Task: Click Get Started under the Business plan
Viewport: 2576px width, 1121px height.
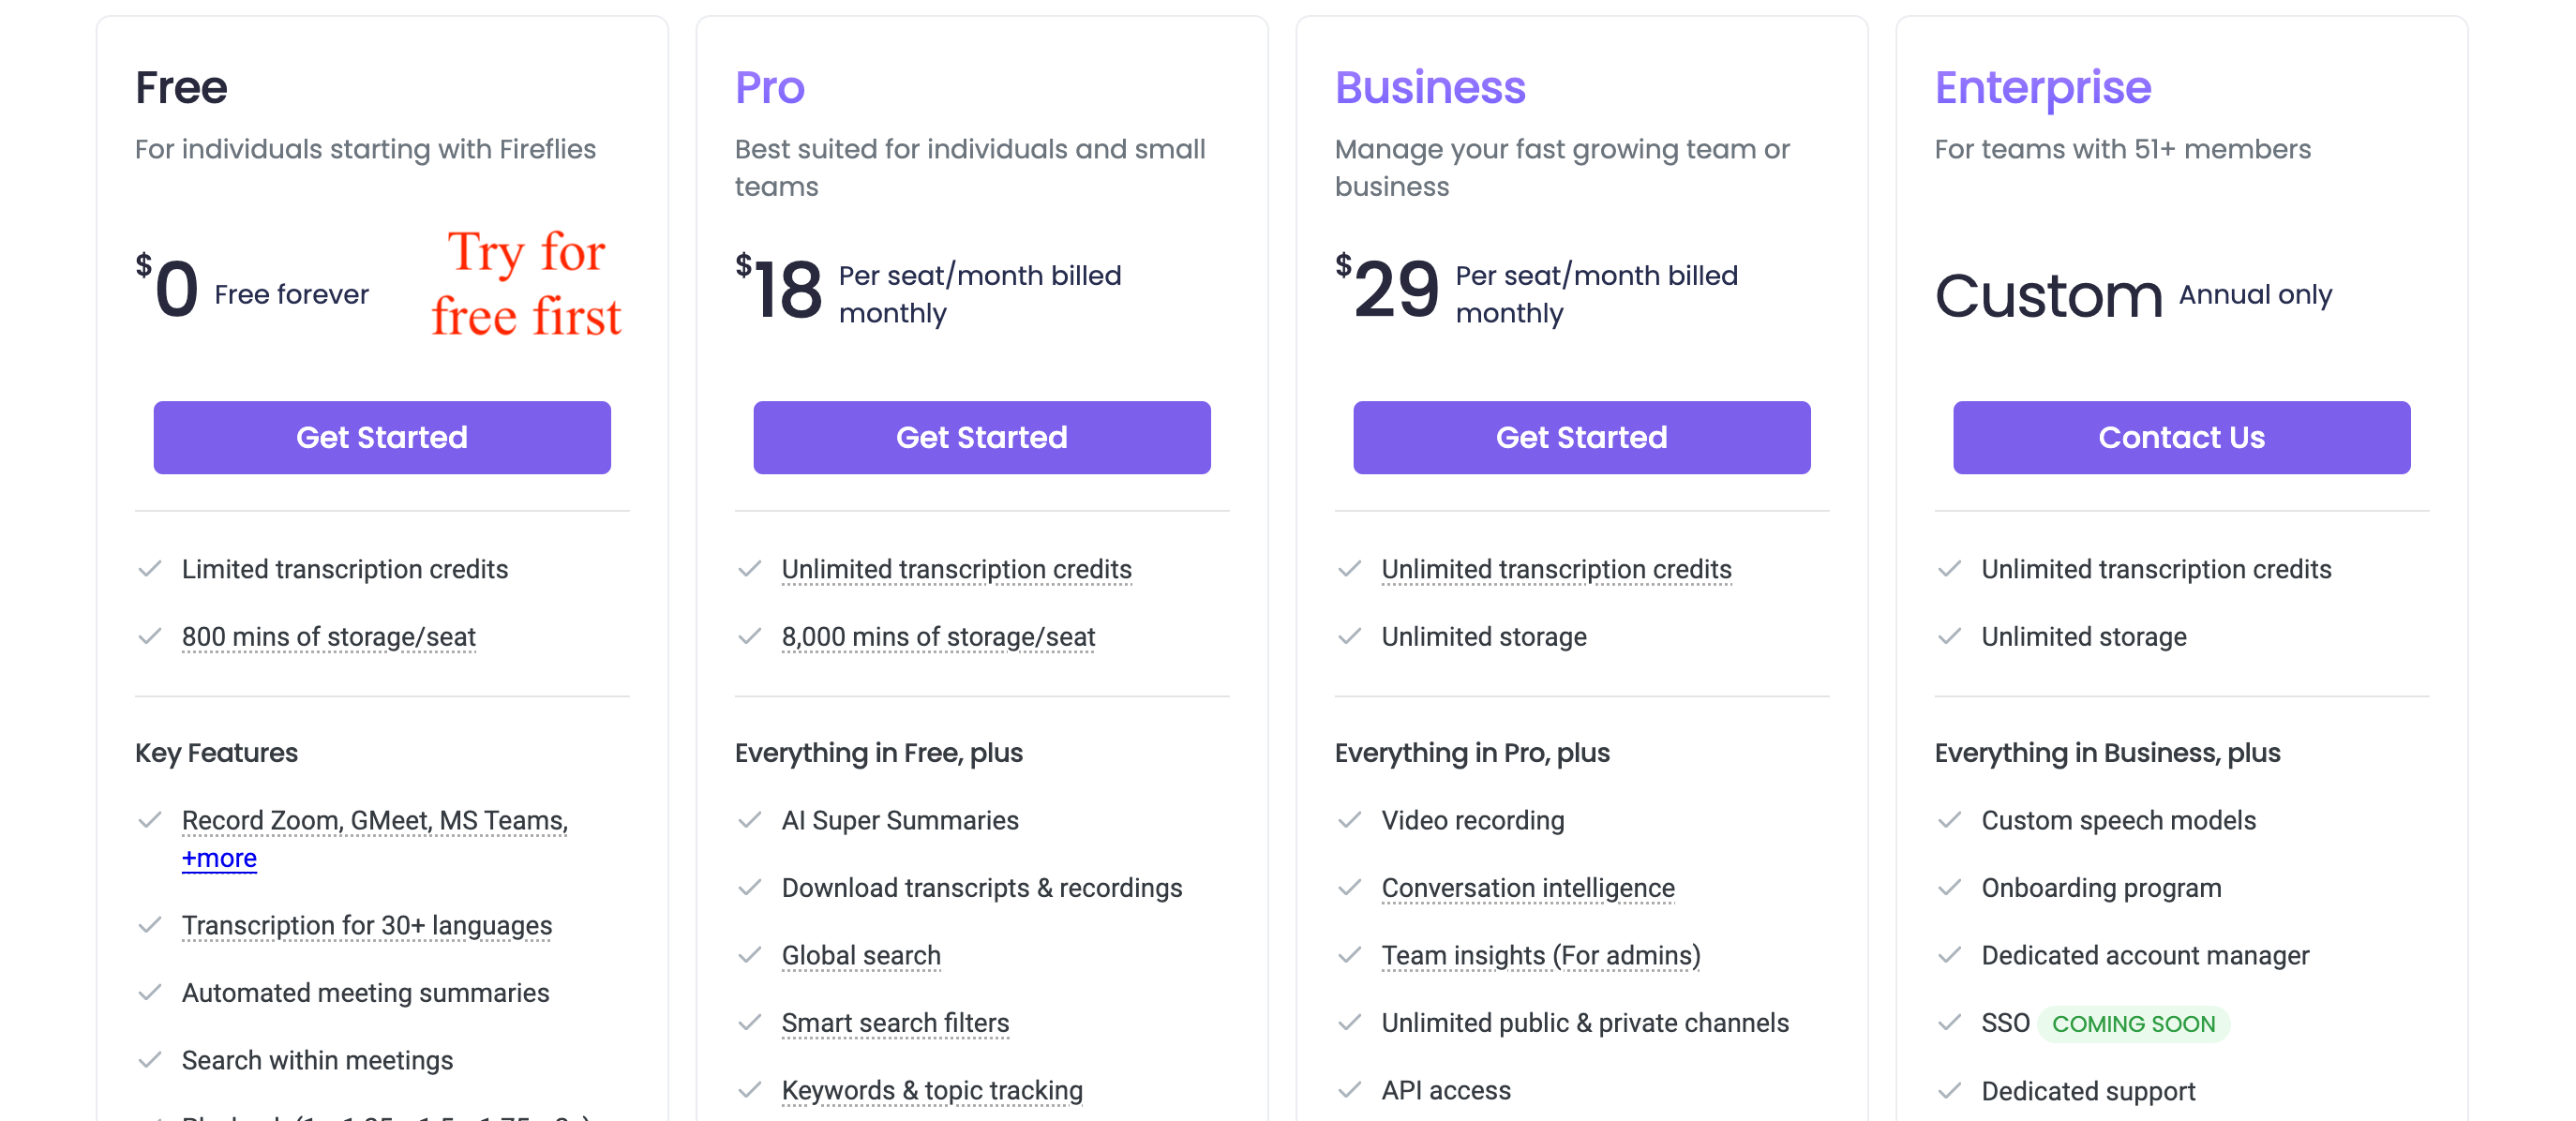Action: point(1582,437)
